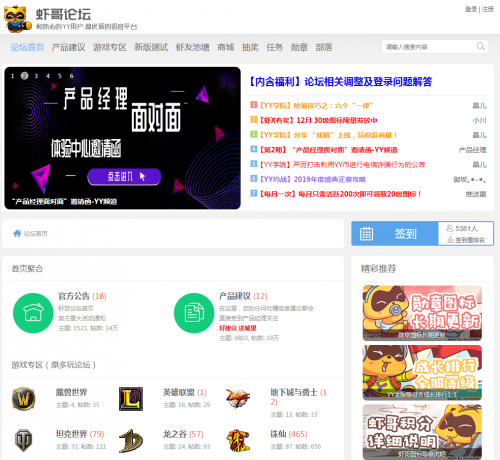Open the 龙之谷 (57) forum link
This screenshot has width=500, height=460.
[183, 434]
